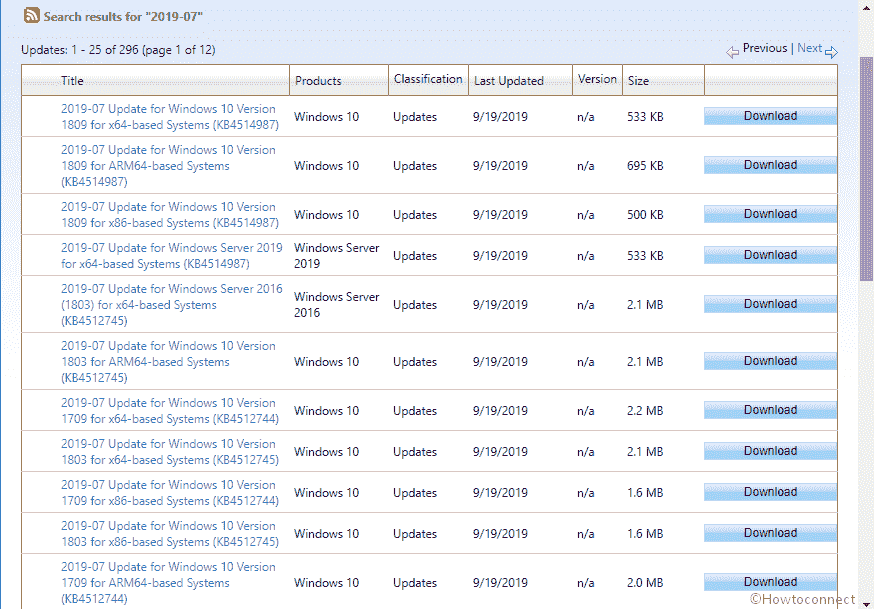Sort table by Products column header
The image size is (874, 609).
pyautogui.click(x=318, y=81)
